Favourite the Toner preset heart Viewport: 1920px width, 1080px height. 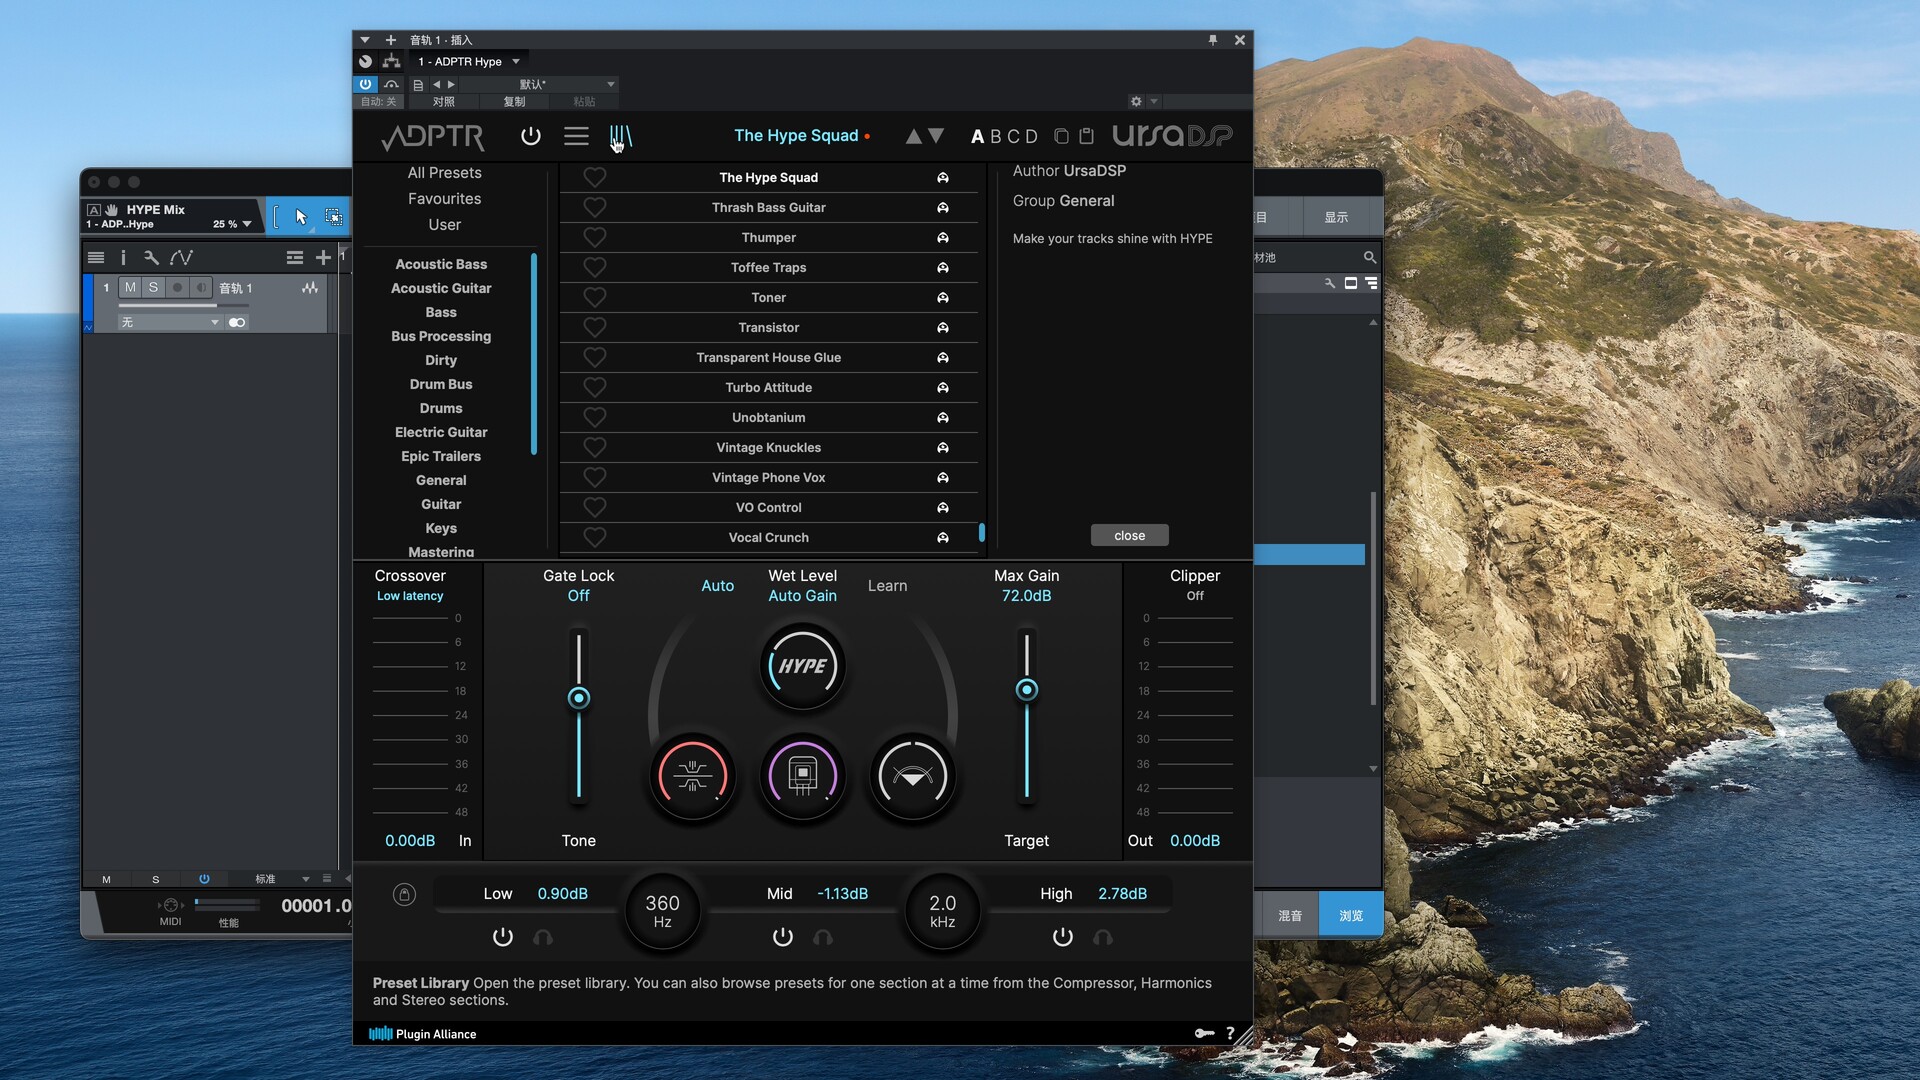595,298
